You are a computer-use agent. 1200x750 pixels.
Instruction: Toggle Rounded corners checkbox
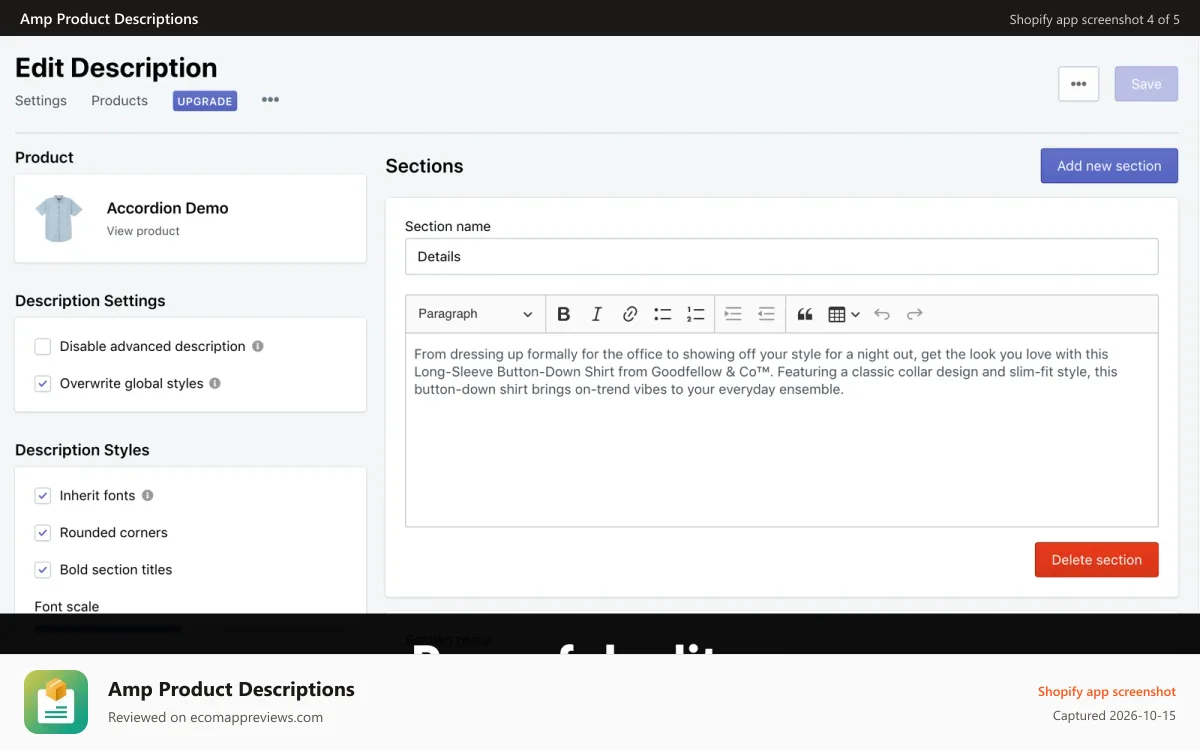pyautogui.click(x=43, y=532)
